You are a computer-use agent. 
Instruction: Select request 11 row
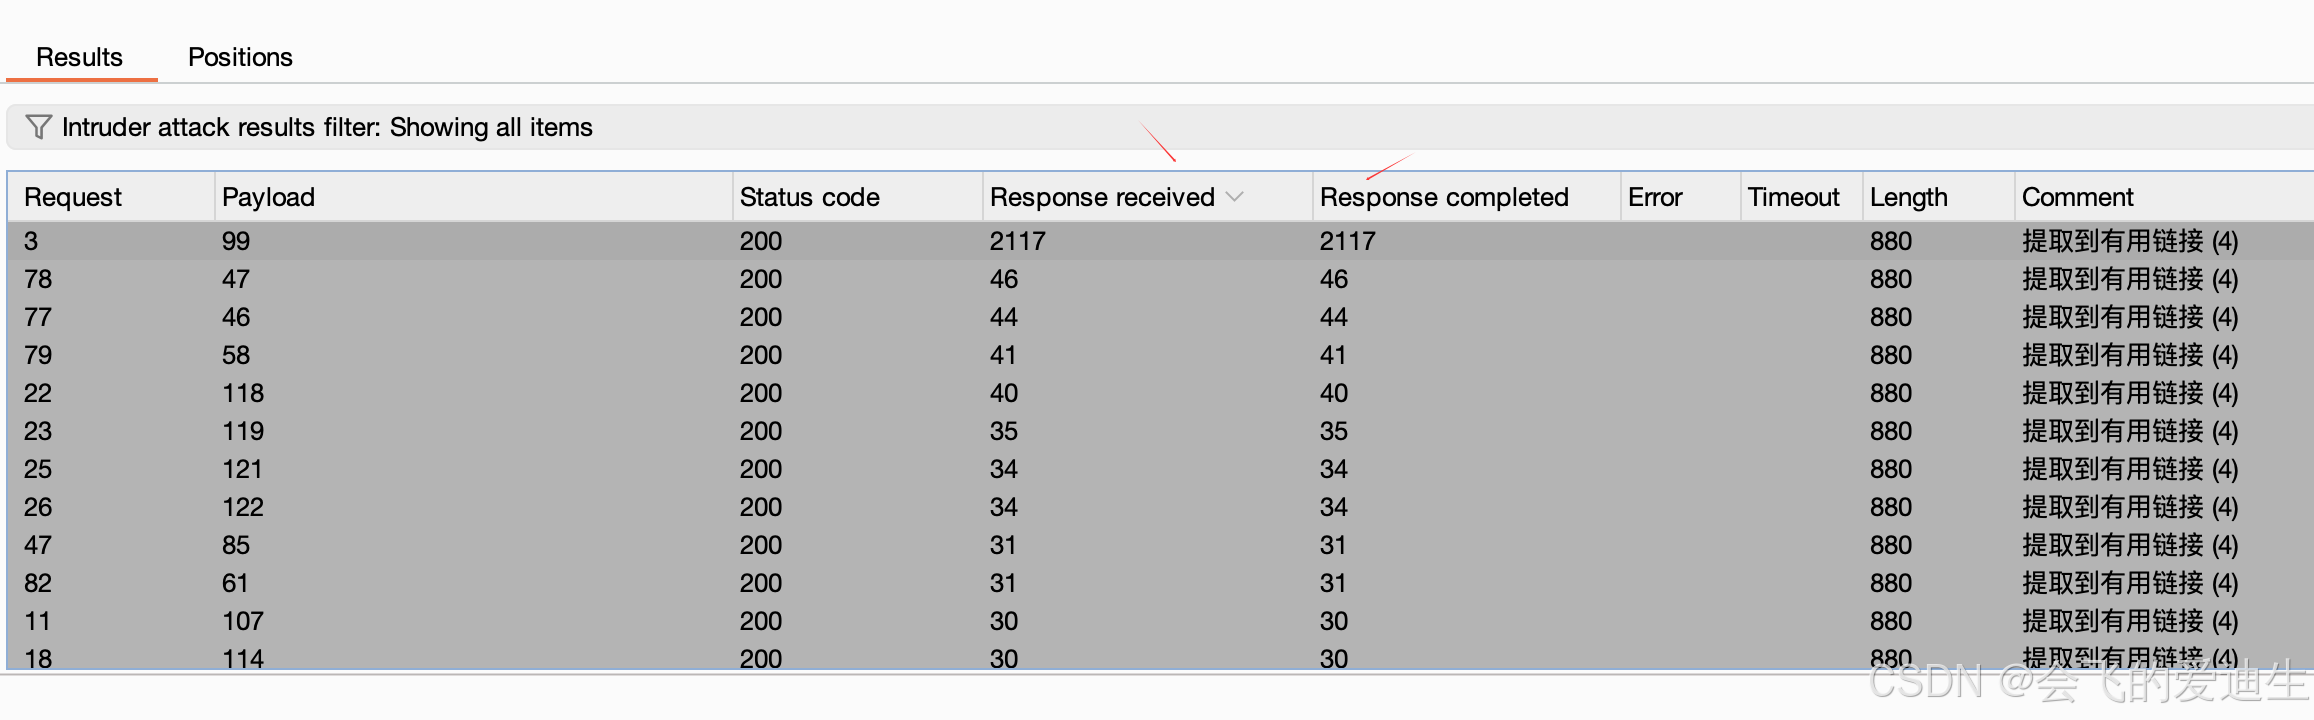(1160, 621)
